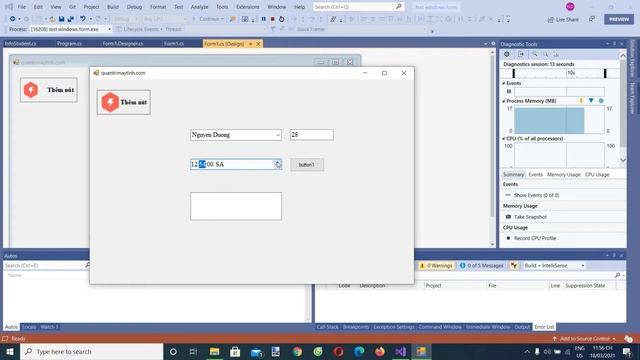Open the feedback icon beside Live Share
Screen dimensions: 640x360
point(592,19)
